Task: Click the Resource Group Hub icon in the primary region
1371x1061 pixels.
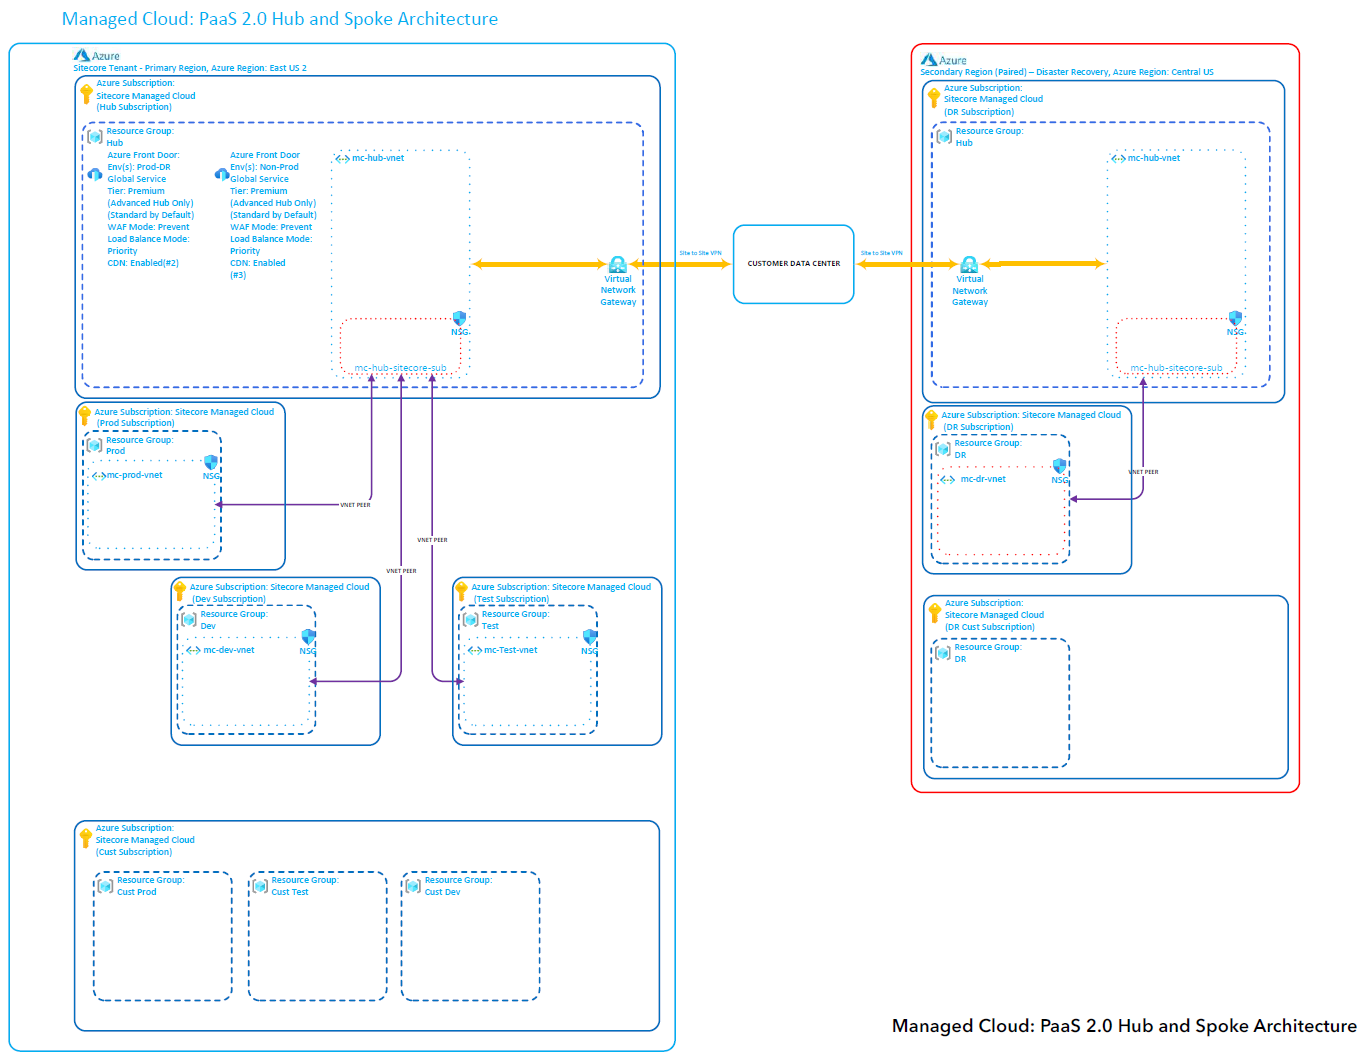Action: click(95, 136)
